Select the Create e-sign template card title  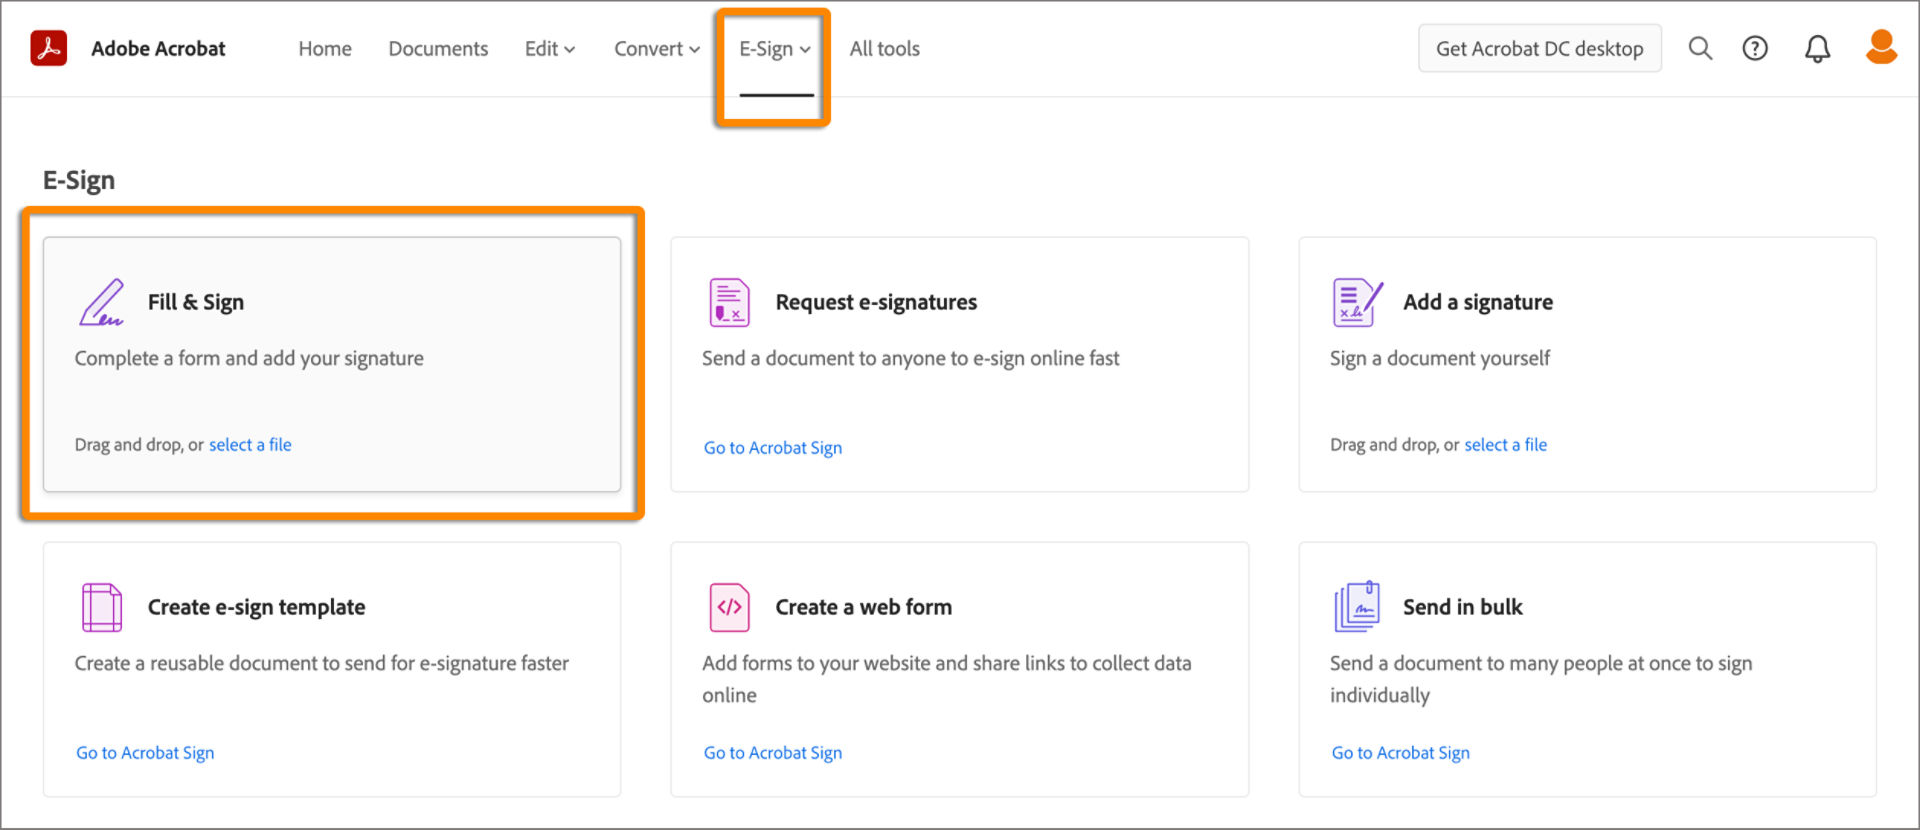pos(256,607)
